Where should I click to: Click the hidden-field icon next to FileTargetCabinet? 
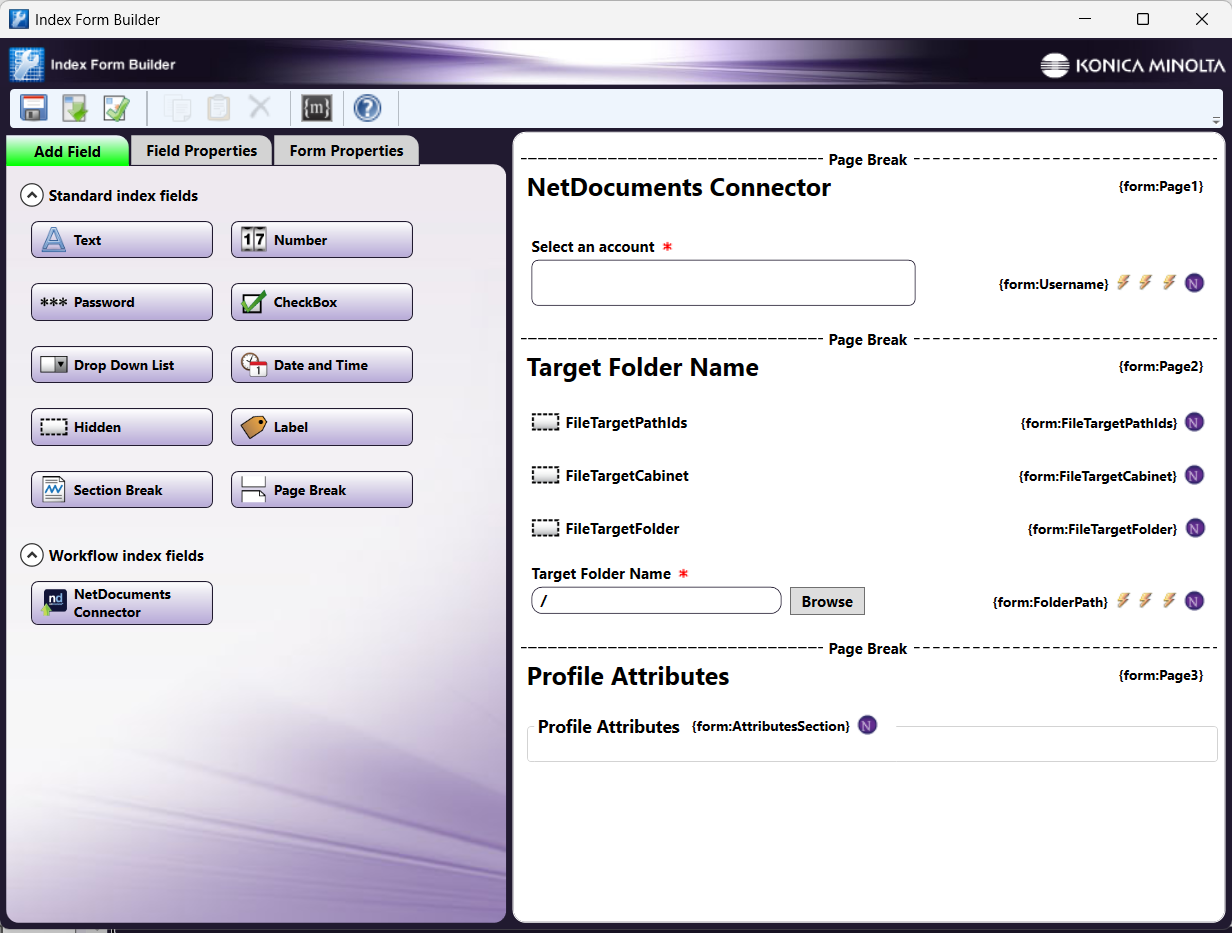[x=545, y=475]
